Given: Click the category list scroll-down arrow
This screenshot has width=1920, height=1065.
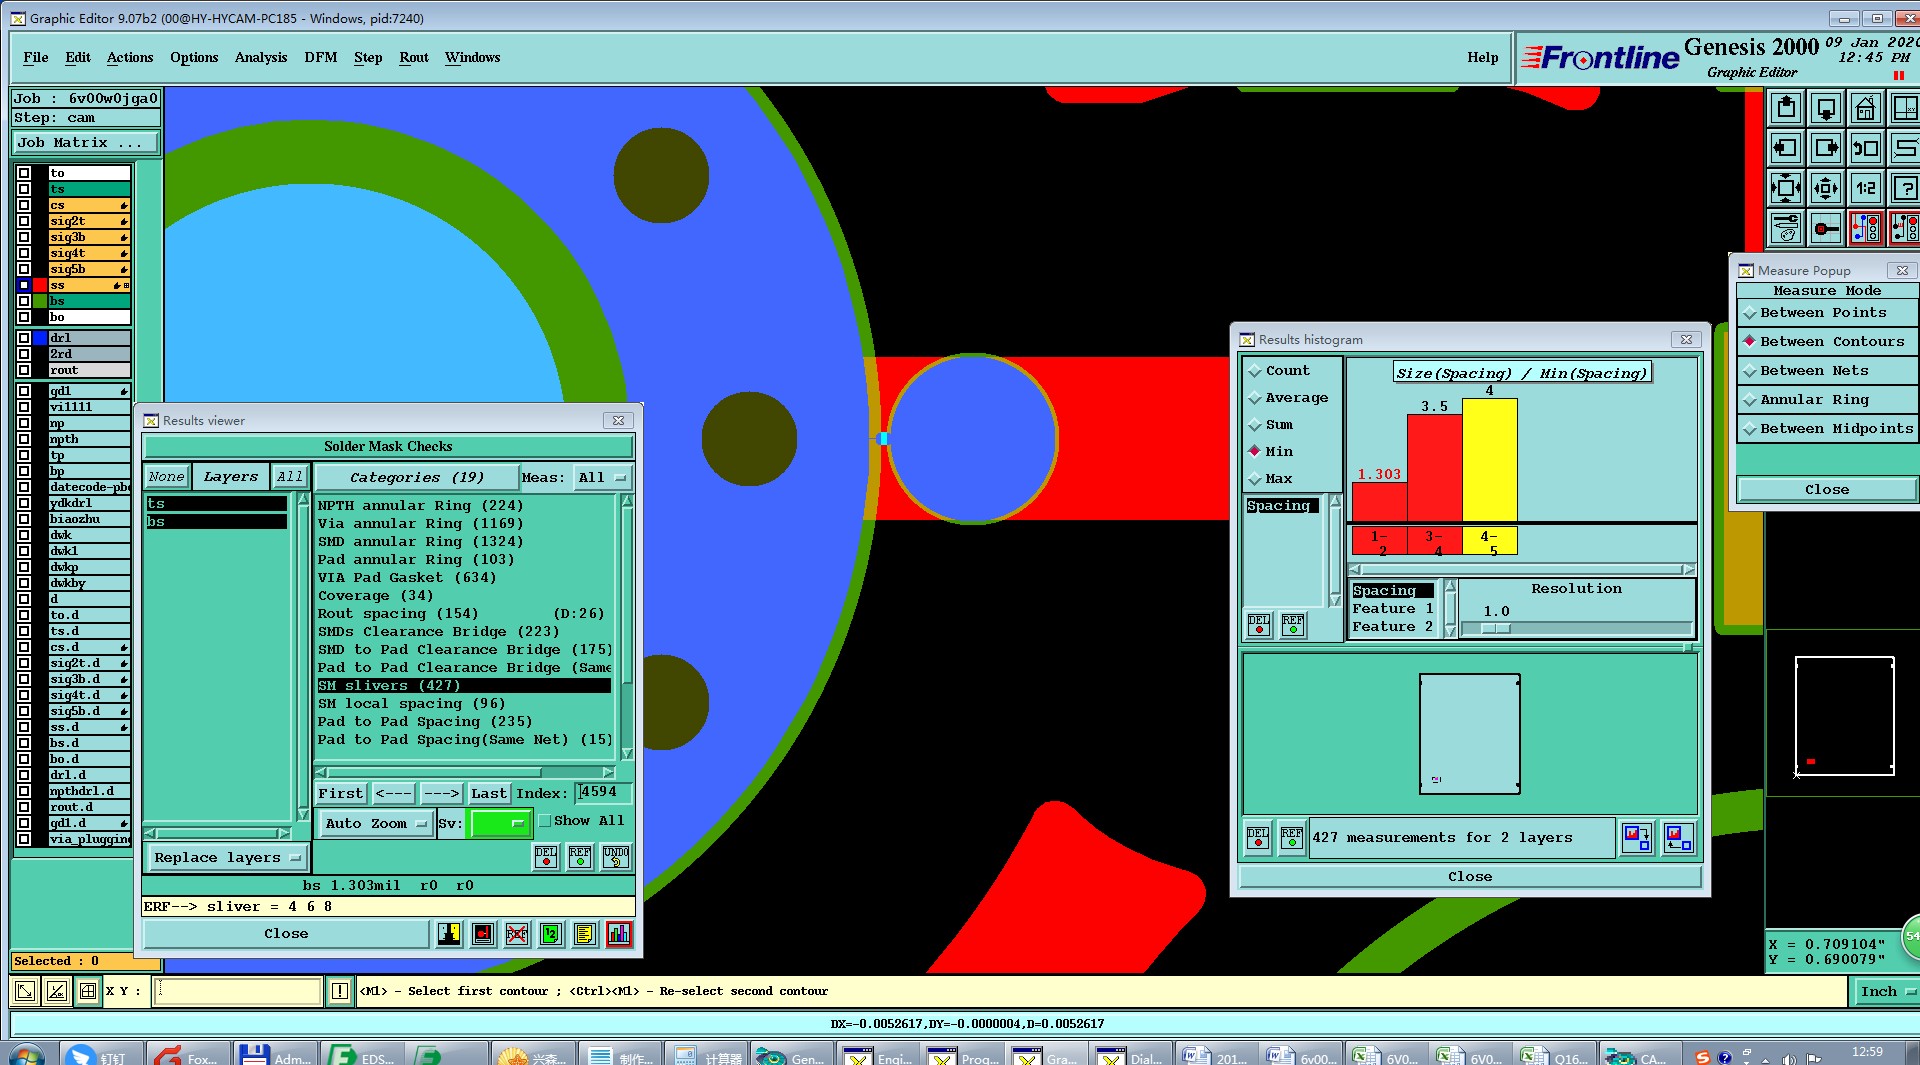Looking at the screenshot, I should tap(627, 754).
